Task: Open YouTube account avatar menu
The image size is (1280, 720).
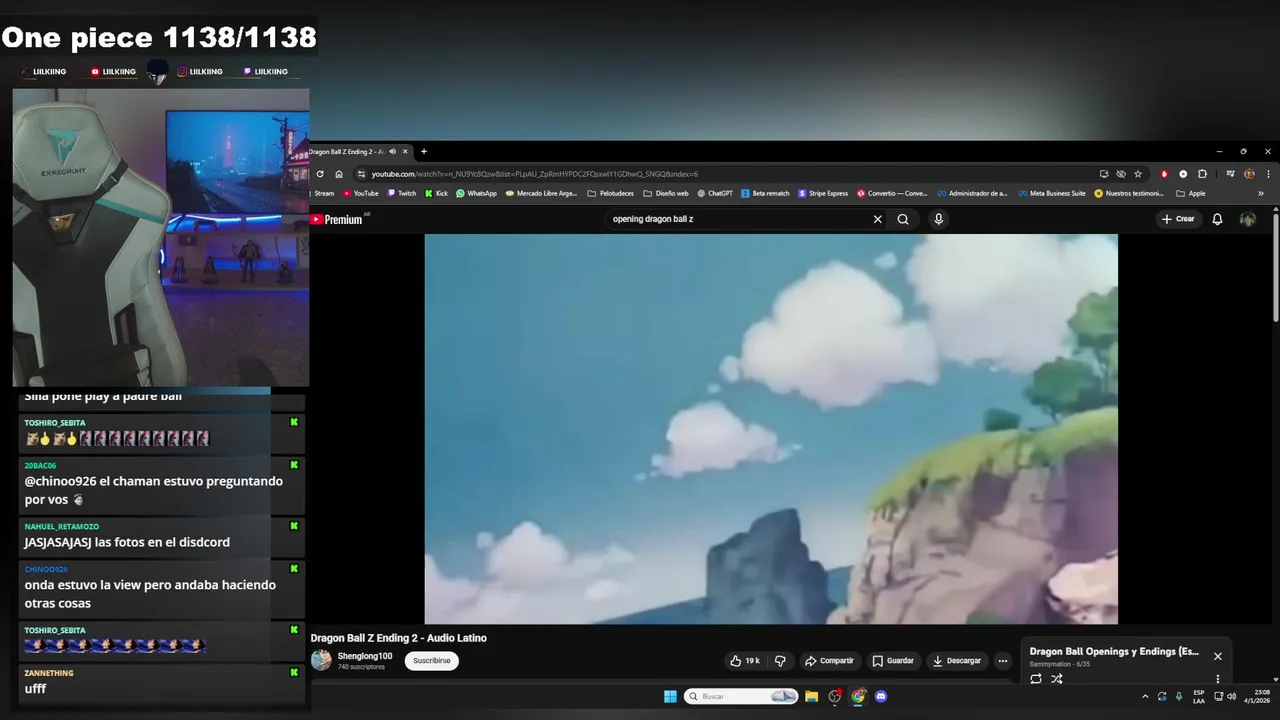Action: pos(1248,219)
